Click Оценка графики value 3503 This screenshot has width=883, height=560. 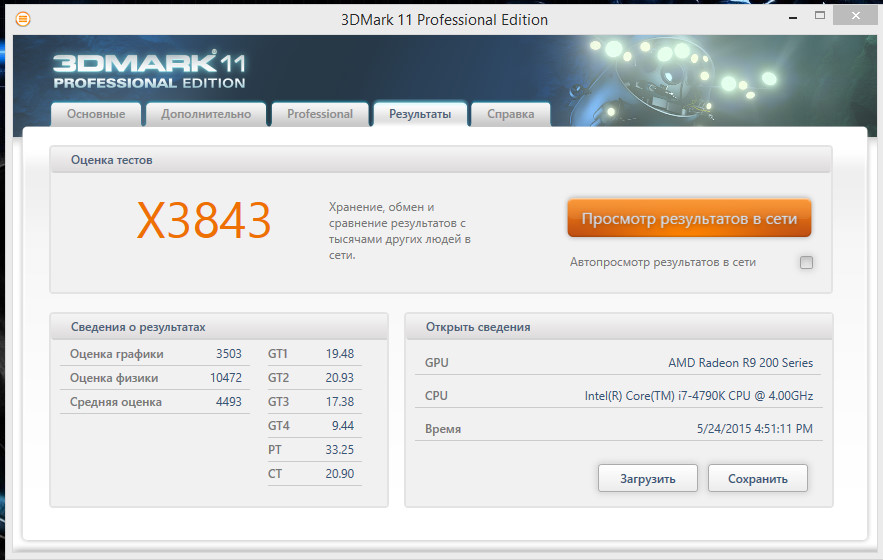(229, 354)
